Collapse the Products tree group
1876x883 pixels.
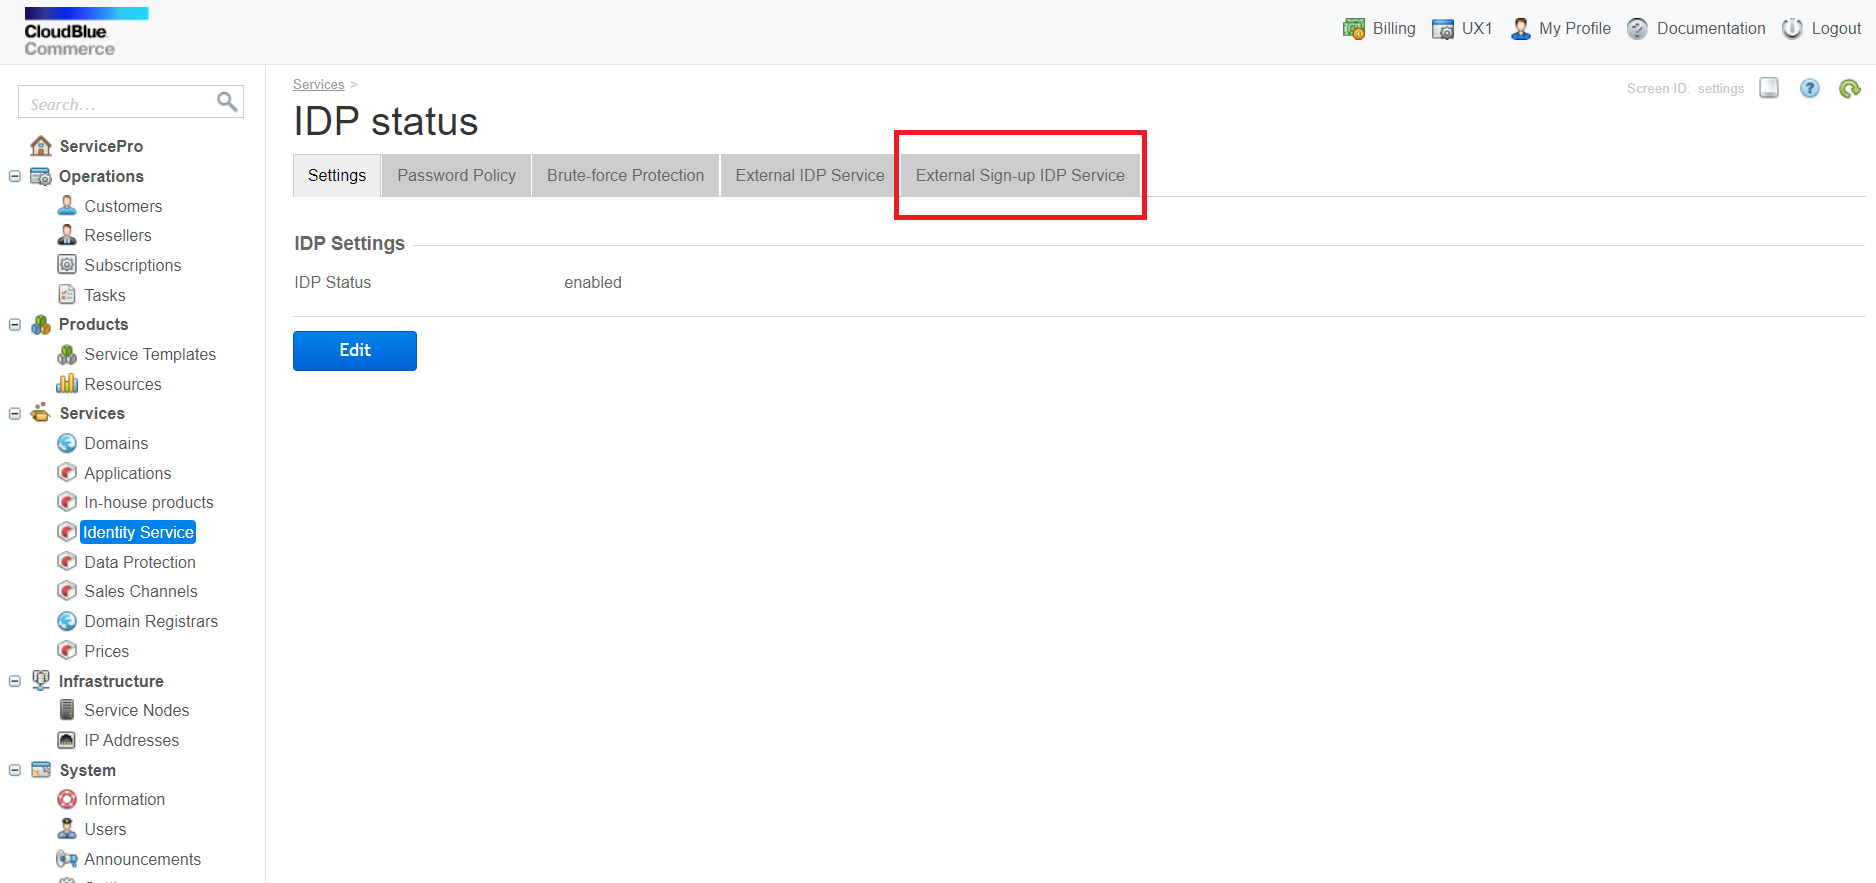tap(15, 324)
